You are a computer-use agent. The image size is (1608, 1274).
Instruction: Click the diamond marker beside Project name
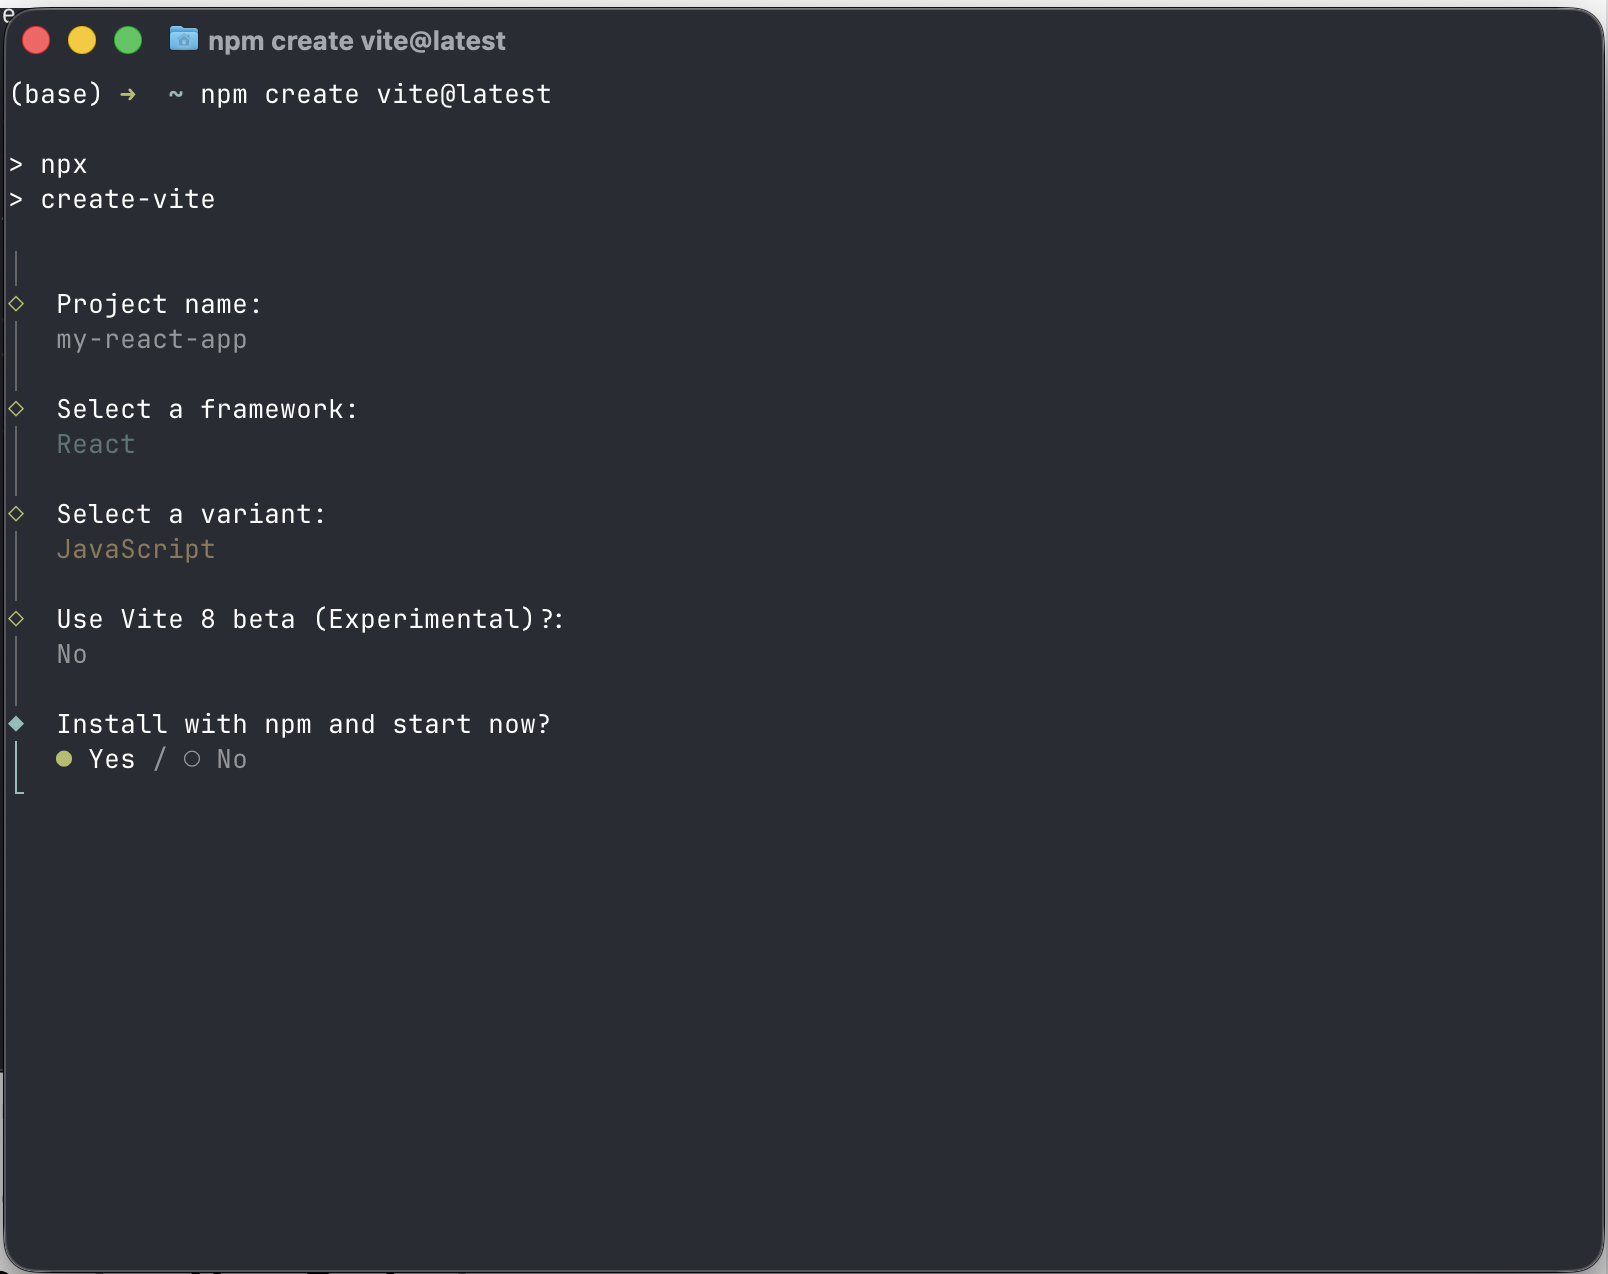tap(16, 303)
